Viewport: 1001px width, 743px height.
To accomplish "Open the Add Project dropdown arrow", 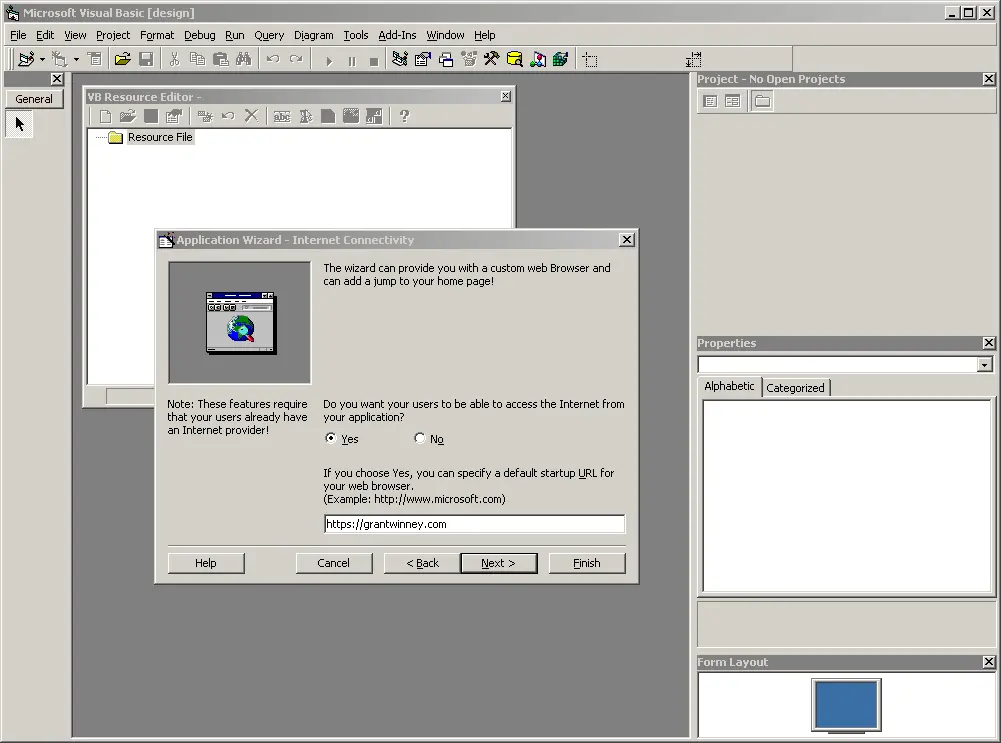I will 42,59.
